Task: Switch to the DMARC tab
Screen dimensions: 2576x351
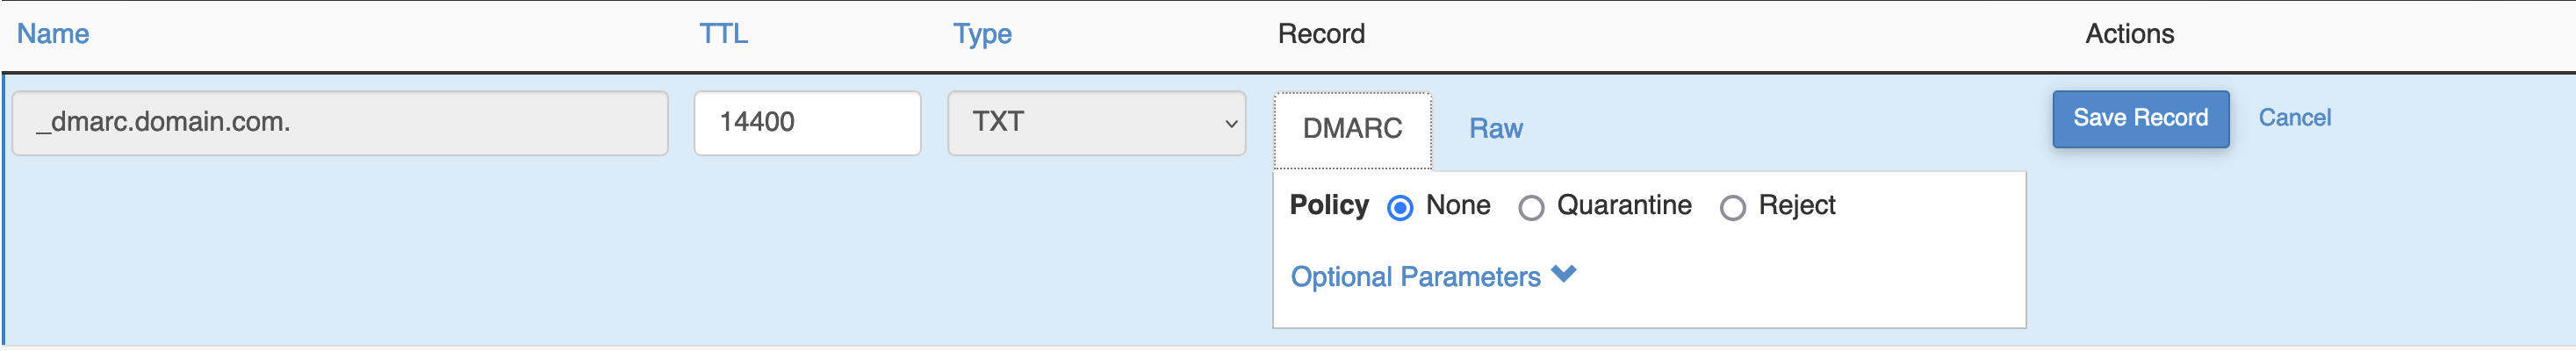Action: pyautogui.click(x=1352, y=129)
